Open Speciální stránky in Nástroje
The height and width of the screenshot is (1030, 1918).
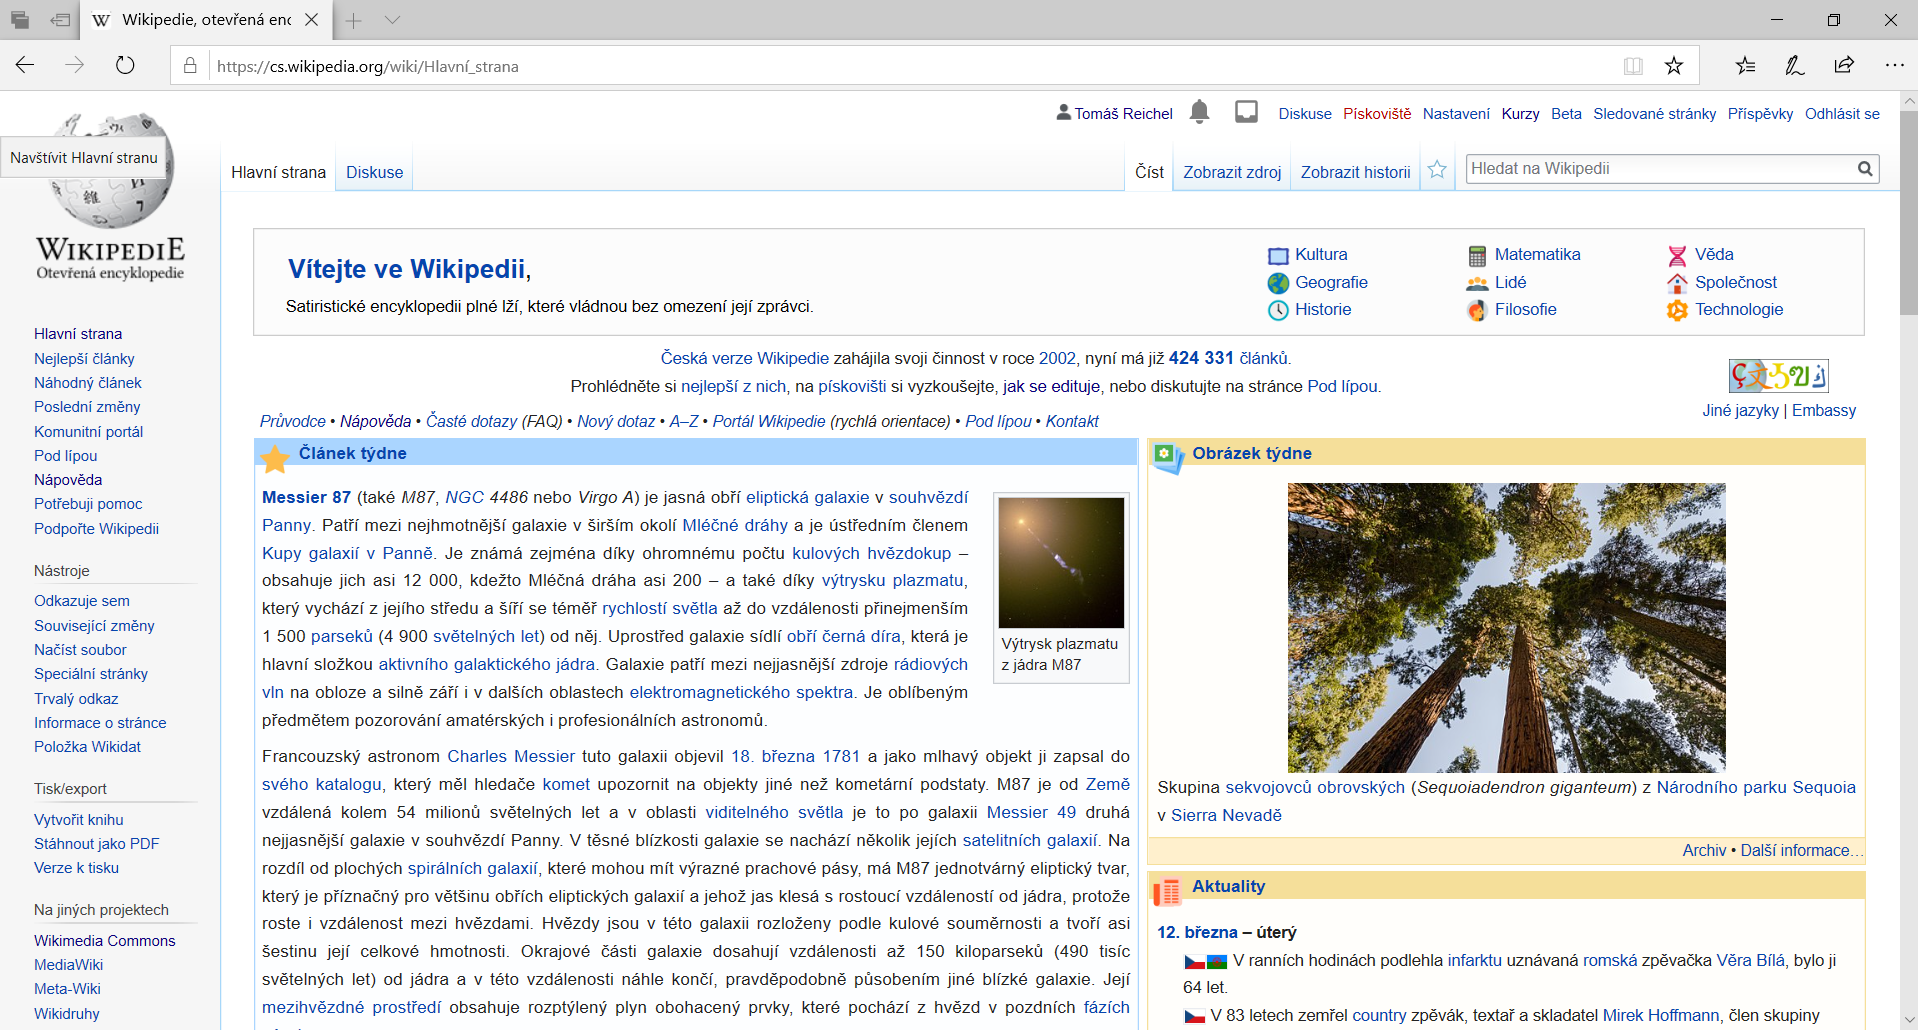click(91, 673)
